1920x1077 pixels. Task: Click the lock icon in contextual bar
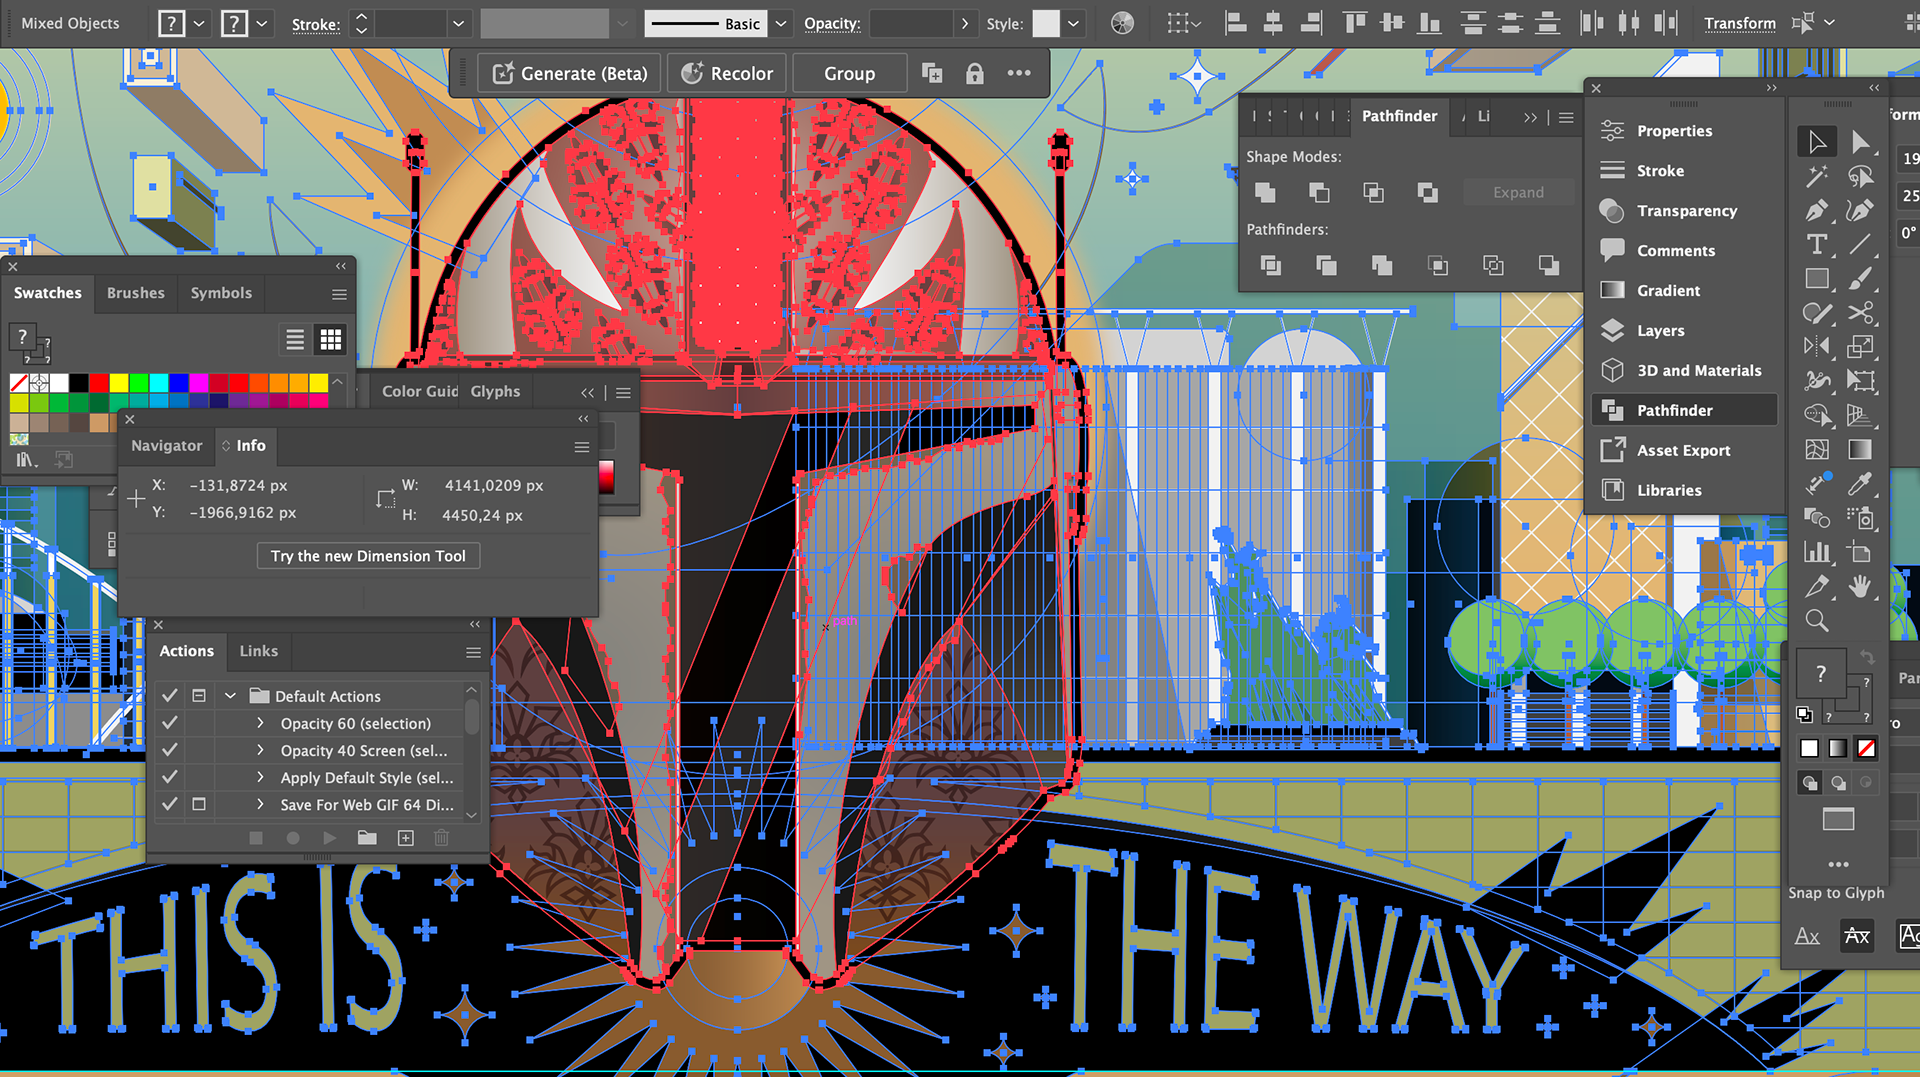pyautogui.click(x=974, y=73)
